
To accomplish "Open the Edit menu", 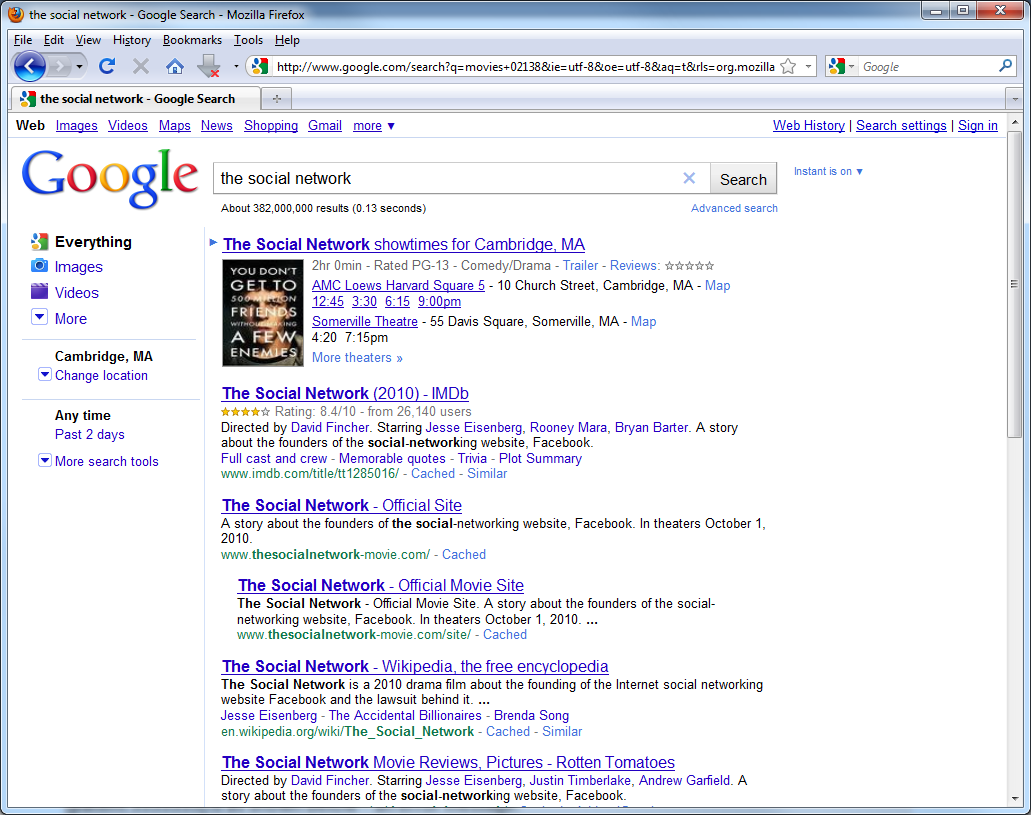I will coord(54,40).
